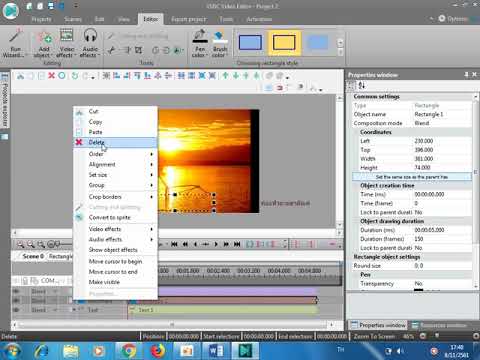480x360 pixels.
Task: Open the Scene 0 timeline tab
Action: [x=33, y=256]
